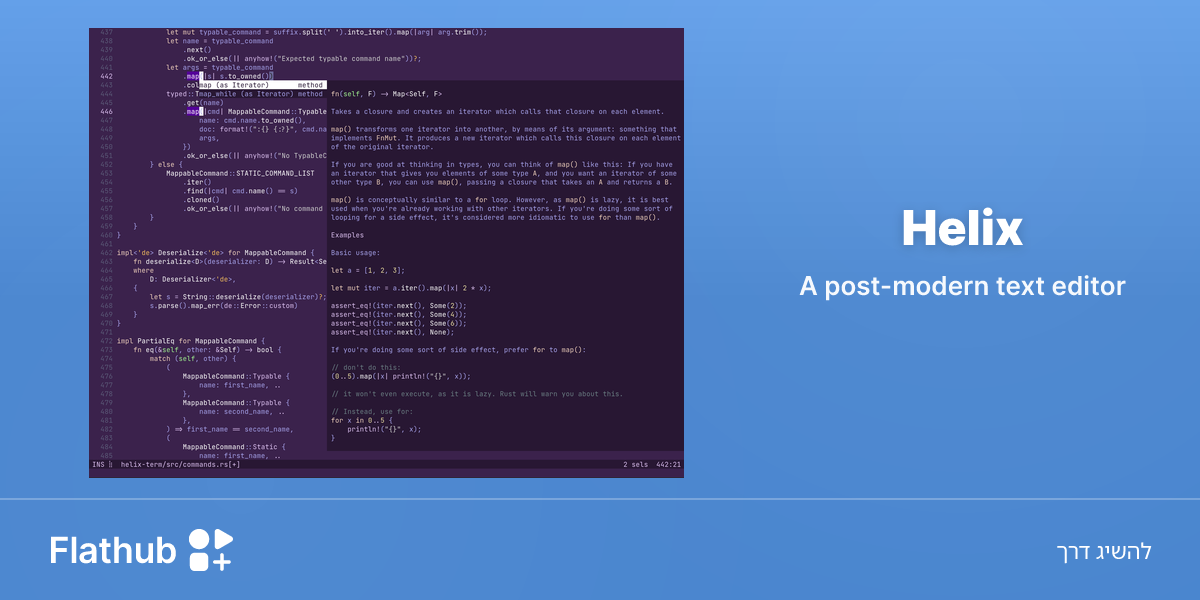Viewport: 1200px width, 600px height.
Task: Click the '2 sels' selection count indicator
Action: pos(634,464)
